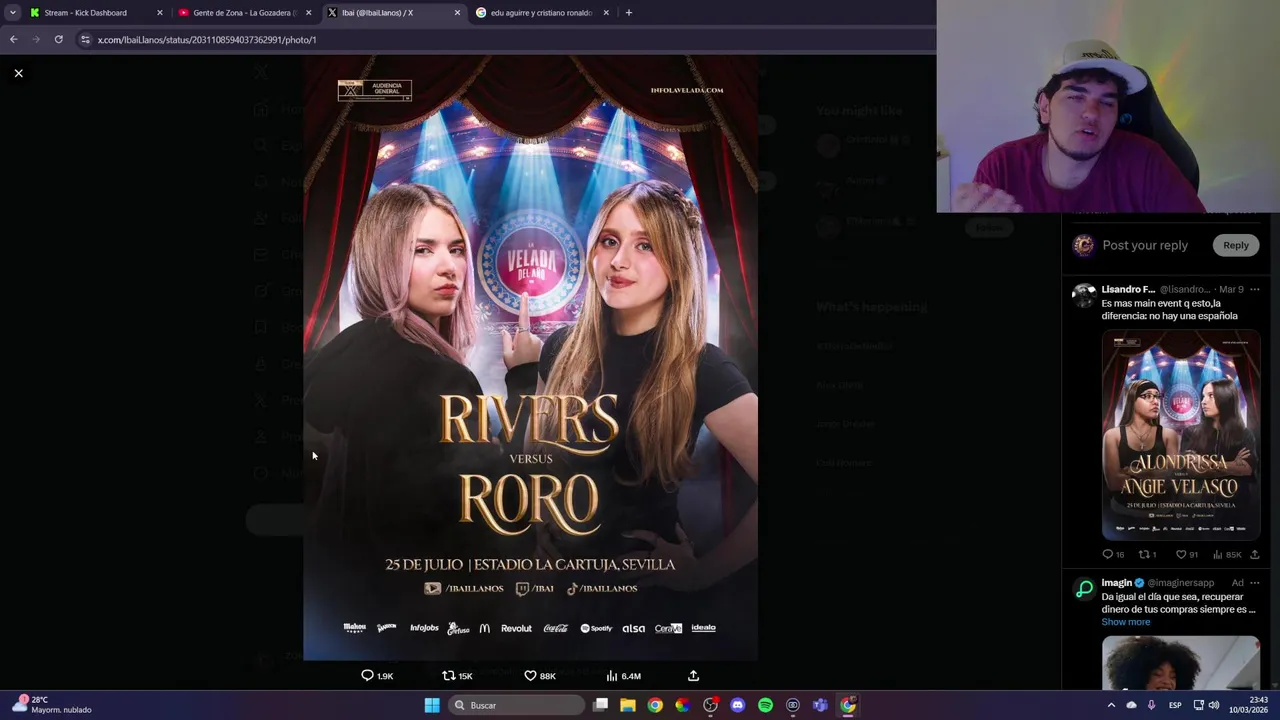Open the imagin advertiser name

(1117, 583)
